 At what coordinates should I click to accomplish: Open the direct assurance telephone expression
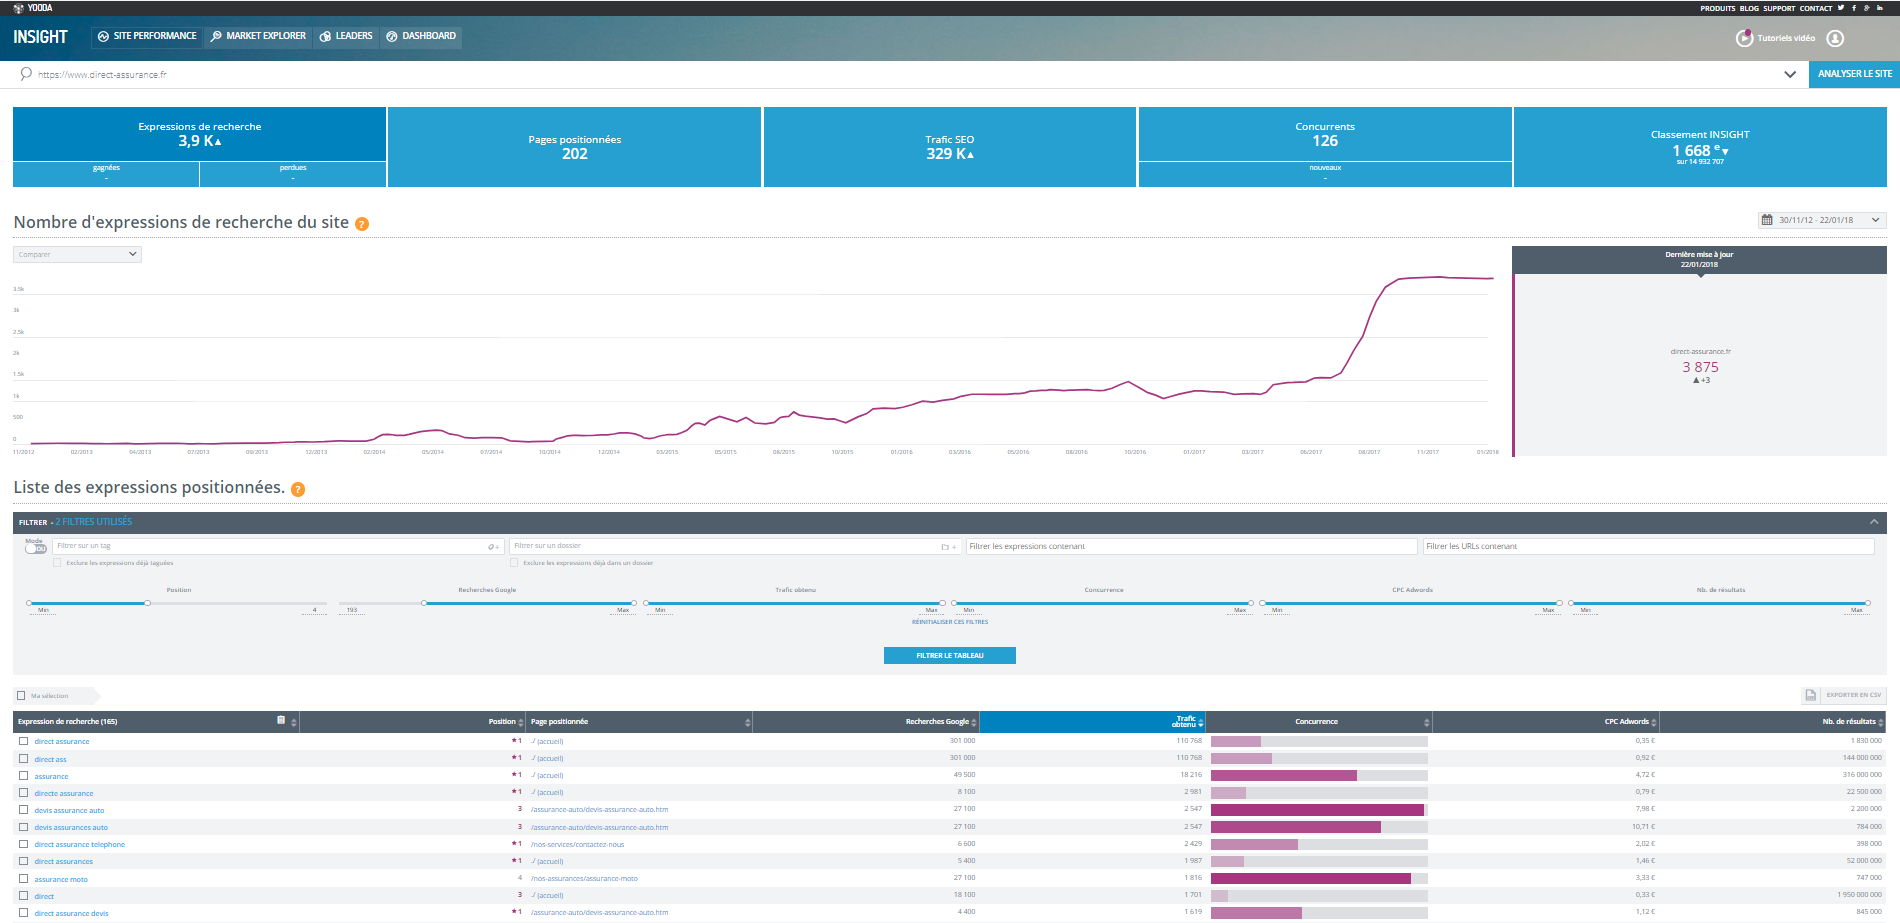tap(80, 845)
